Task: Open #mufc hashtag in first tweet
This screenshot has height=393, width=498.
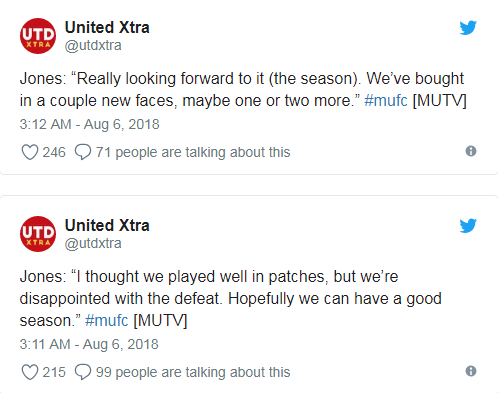Action: pyautogui.click(x=386, y=100)
